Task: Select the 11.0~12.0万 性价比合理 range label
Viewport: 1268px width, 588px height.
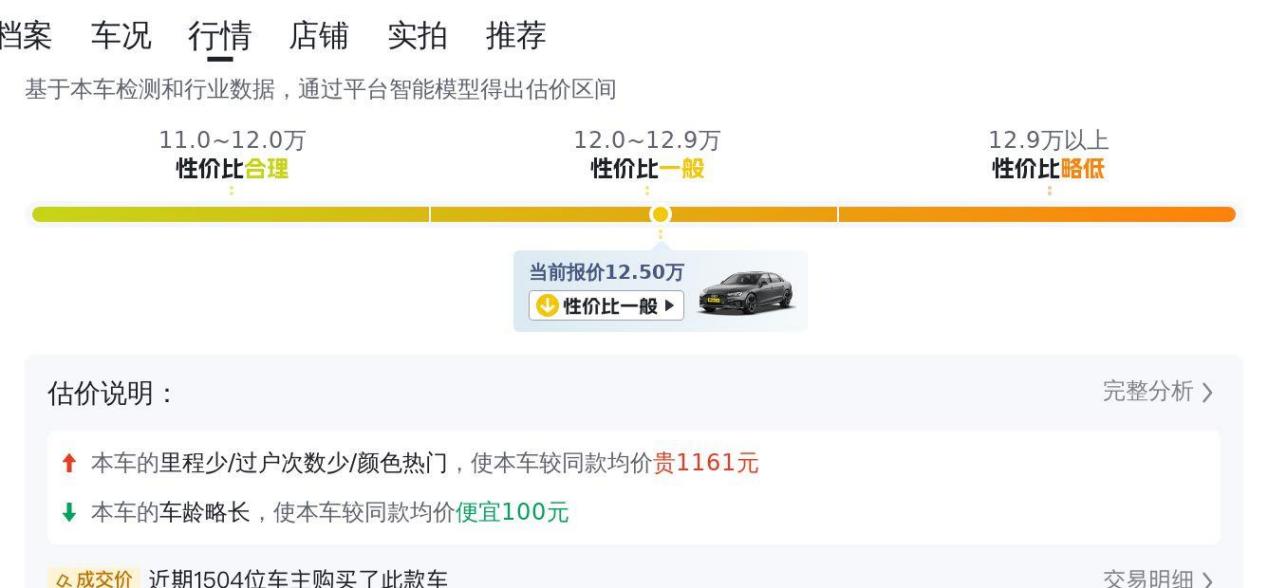Action: 232,155
